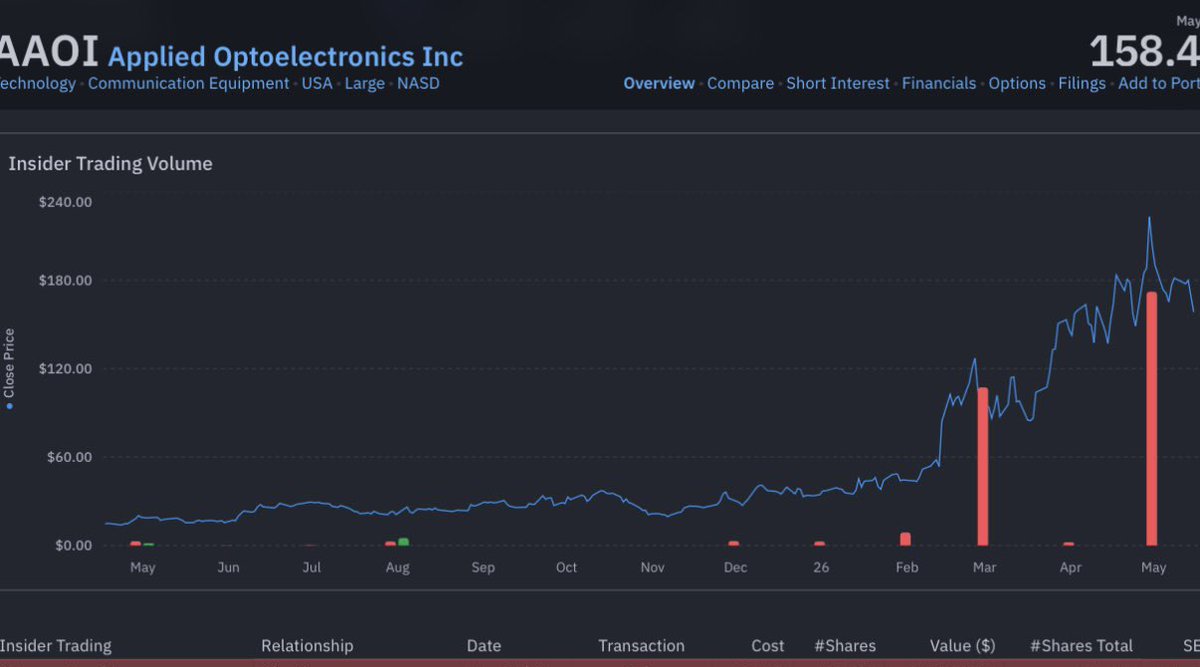This screenshot has width=1200, height=667.
Task: Click the tall red insider bar in May
Action: click(x=1151, y=419)
